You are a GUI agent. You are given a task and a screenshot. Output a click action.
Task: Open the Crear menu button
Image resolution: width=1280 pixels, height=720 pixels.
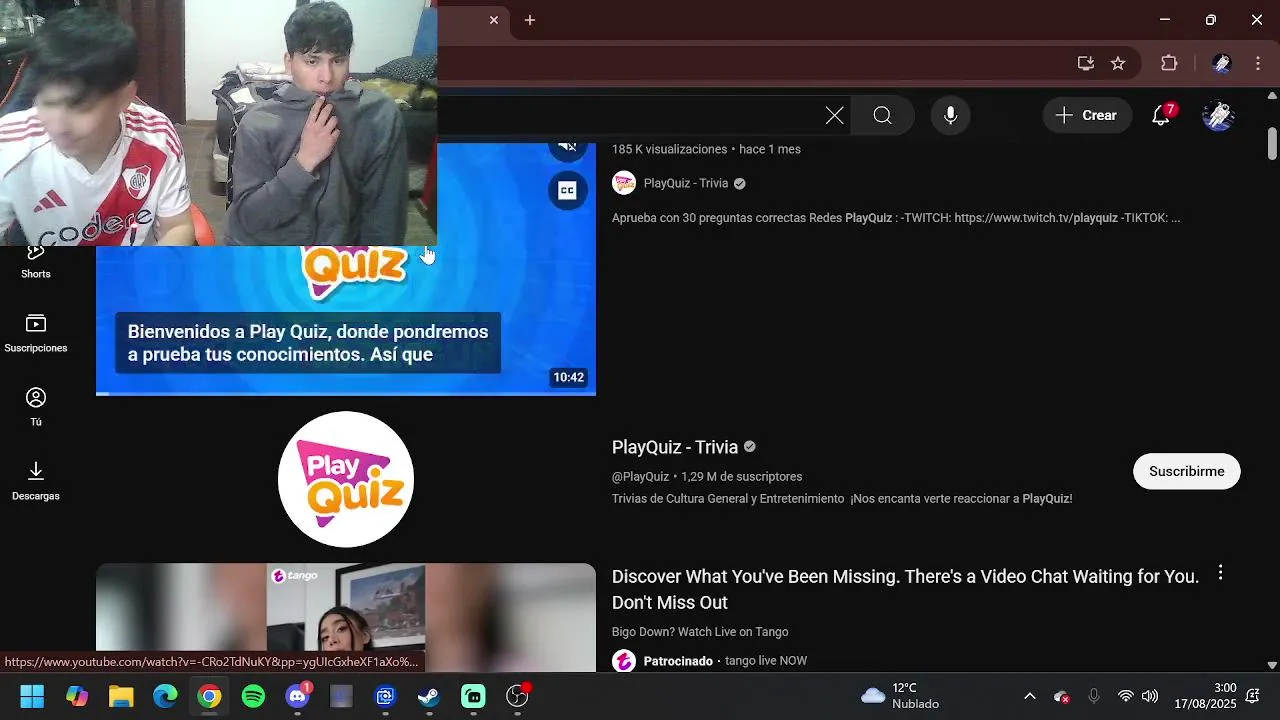(x=1087, y=115)
